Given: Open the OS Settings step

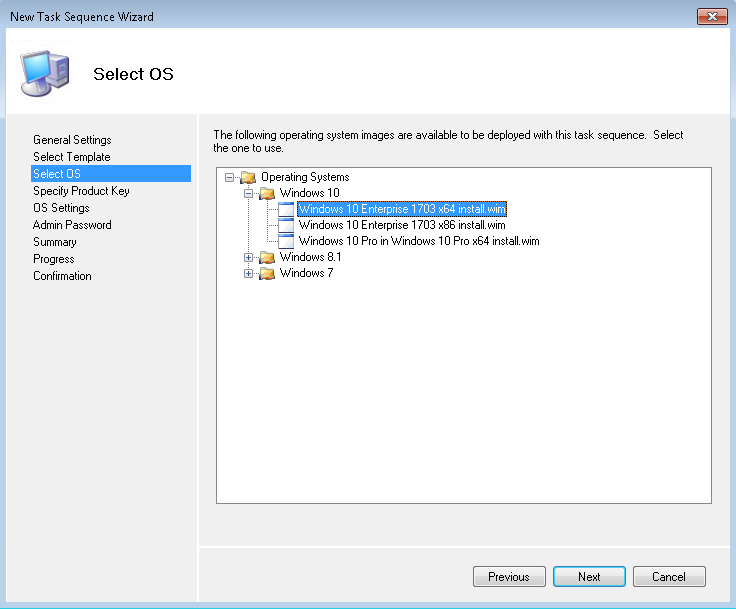Looking at the screenshot, I should click(61, 208).
